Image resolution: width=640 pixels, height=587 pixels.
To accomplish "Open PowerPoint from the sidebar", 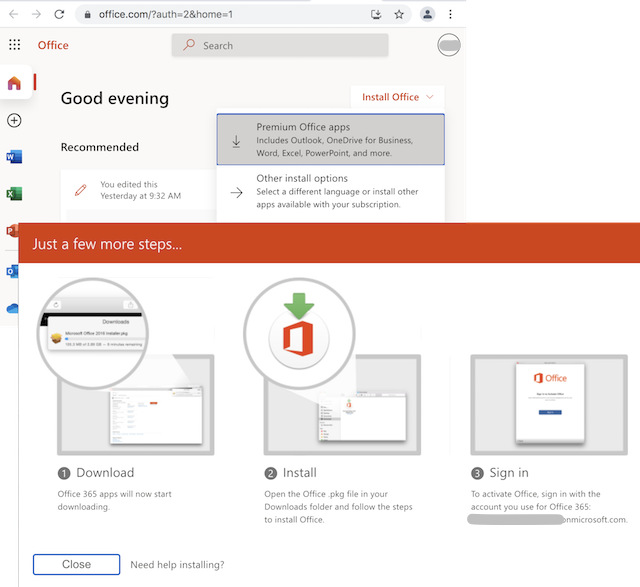I will point(12,231).
